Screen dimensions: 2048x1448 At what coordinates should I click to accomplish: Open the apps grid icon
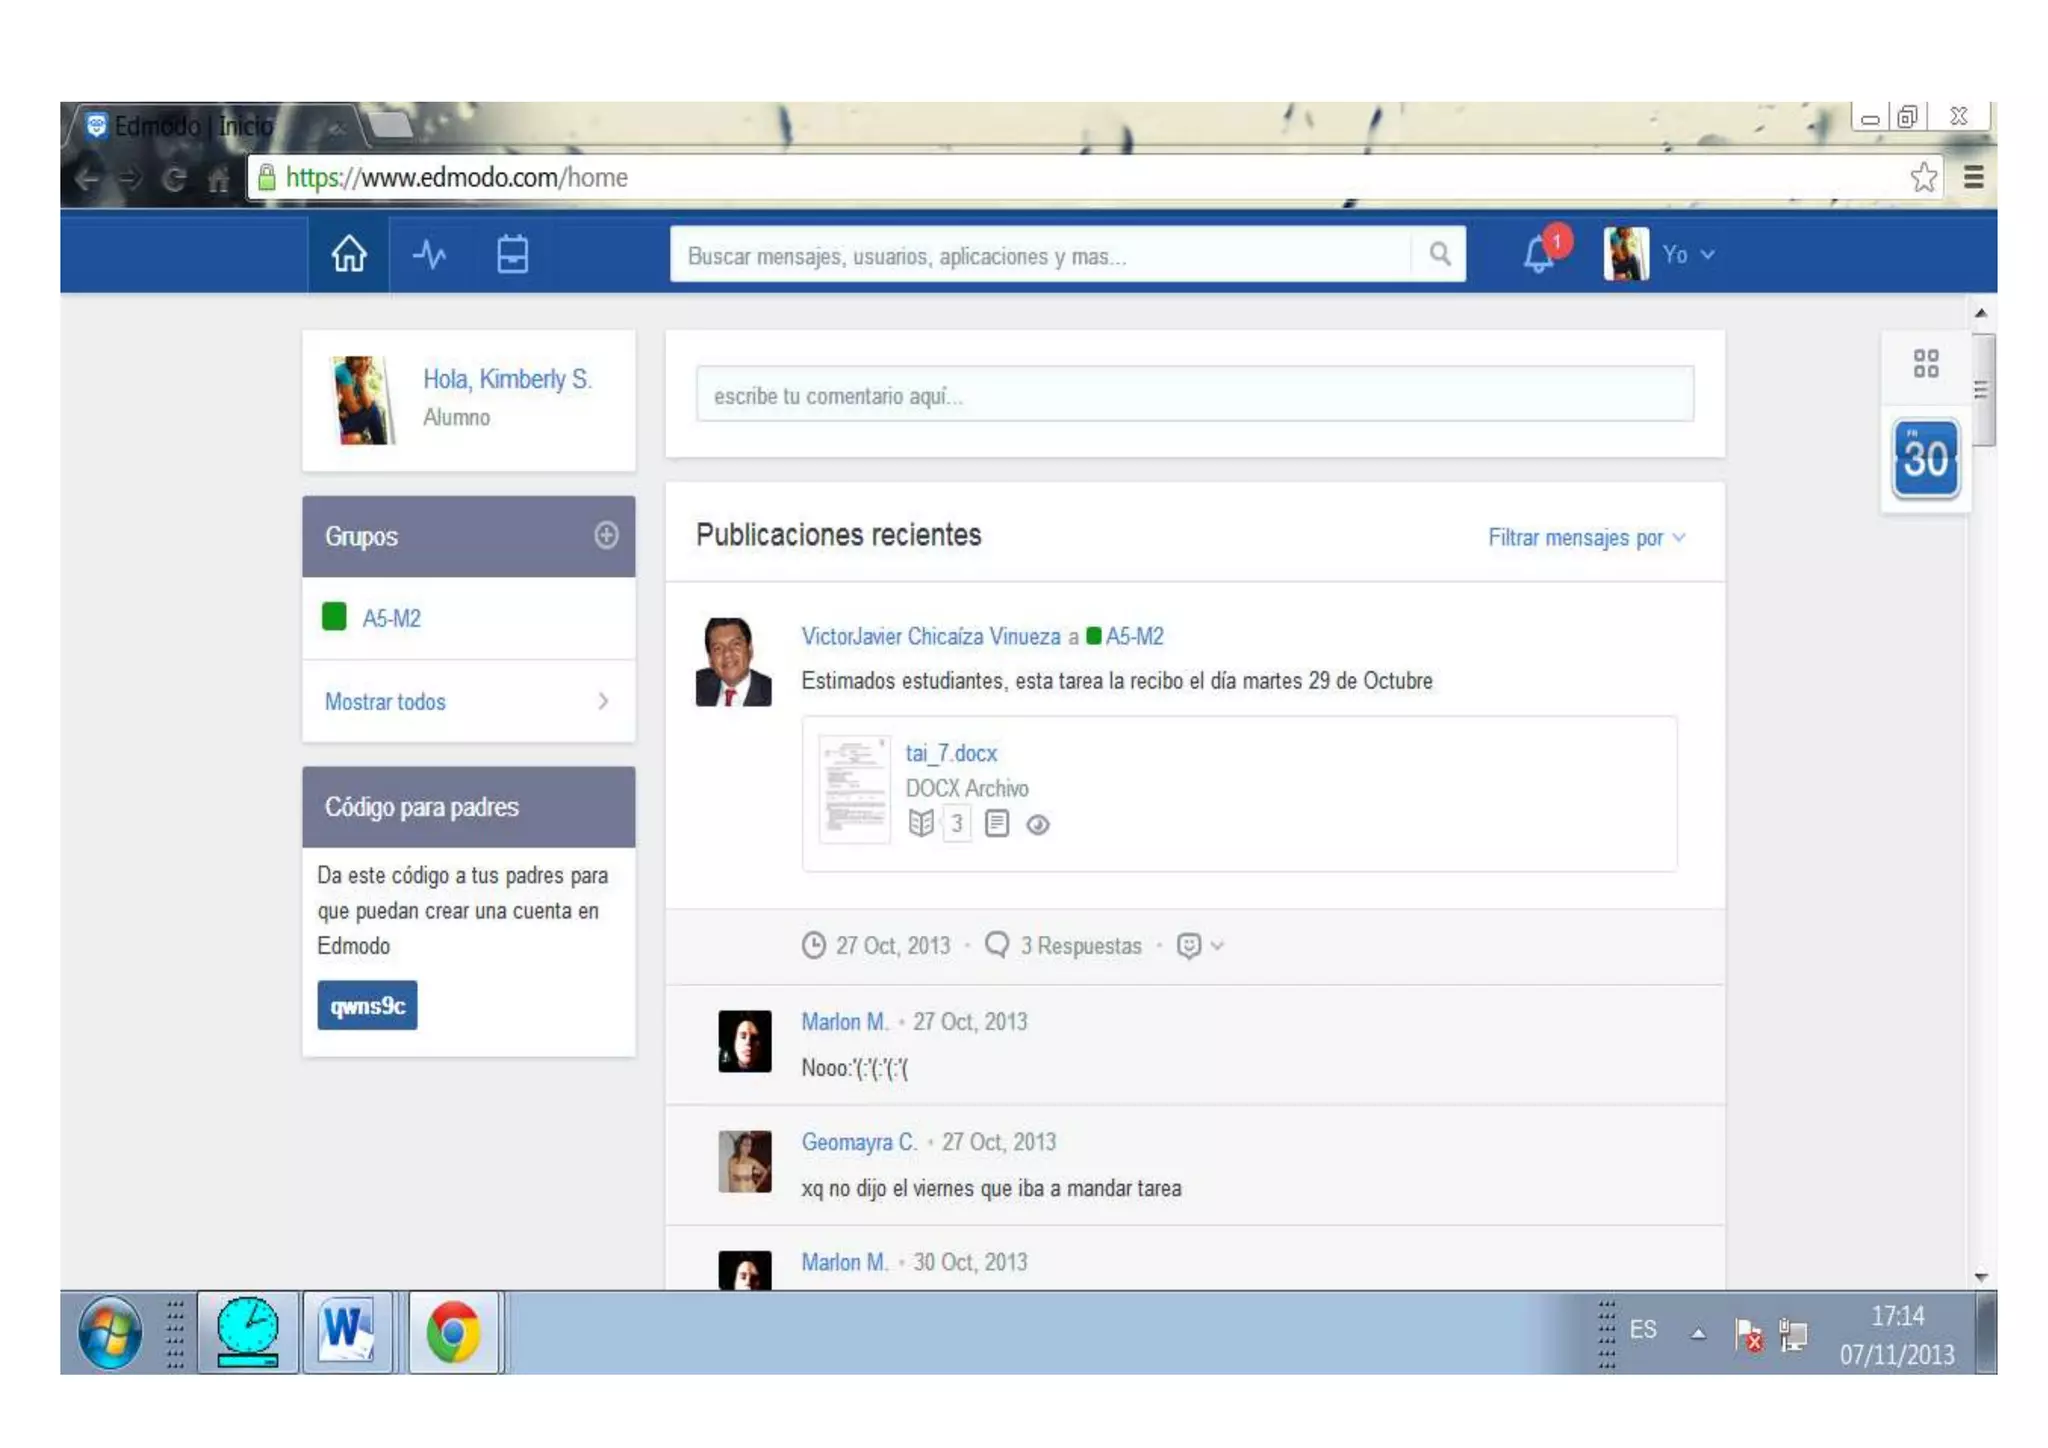pos(1925,363)
